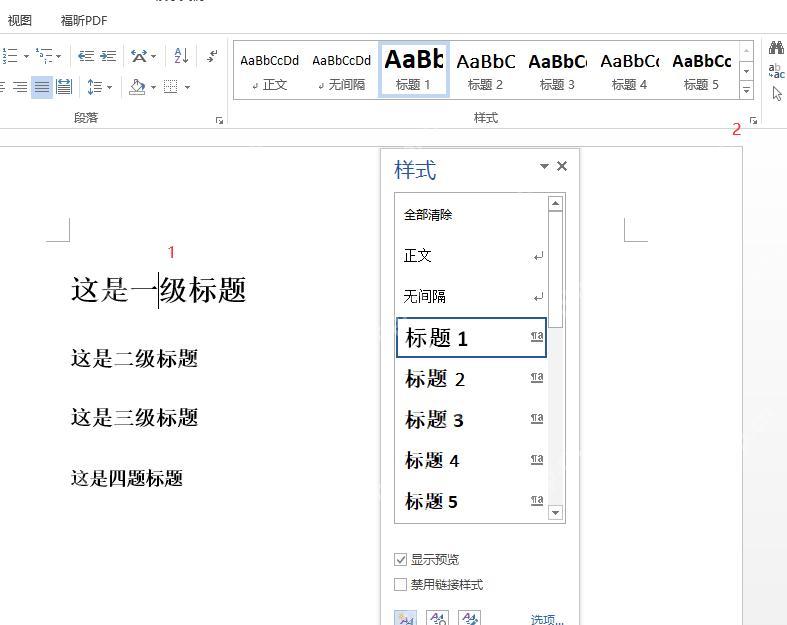Click the styles list scroll-down arrow
Screen dimensions: 787x625
point(555,513)
